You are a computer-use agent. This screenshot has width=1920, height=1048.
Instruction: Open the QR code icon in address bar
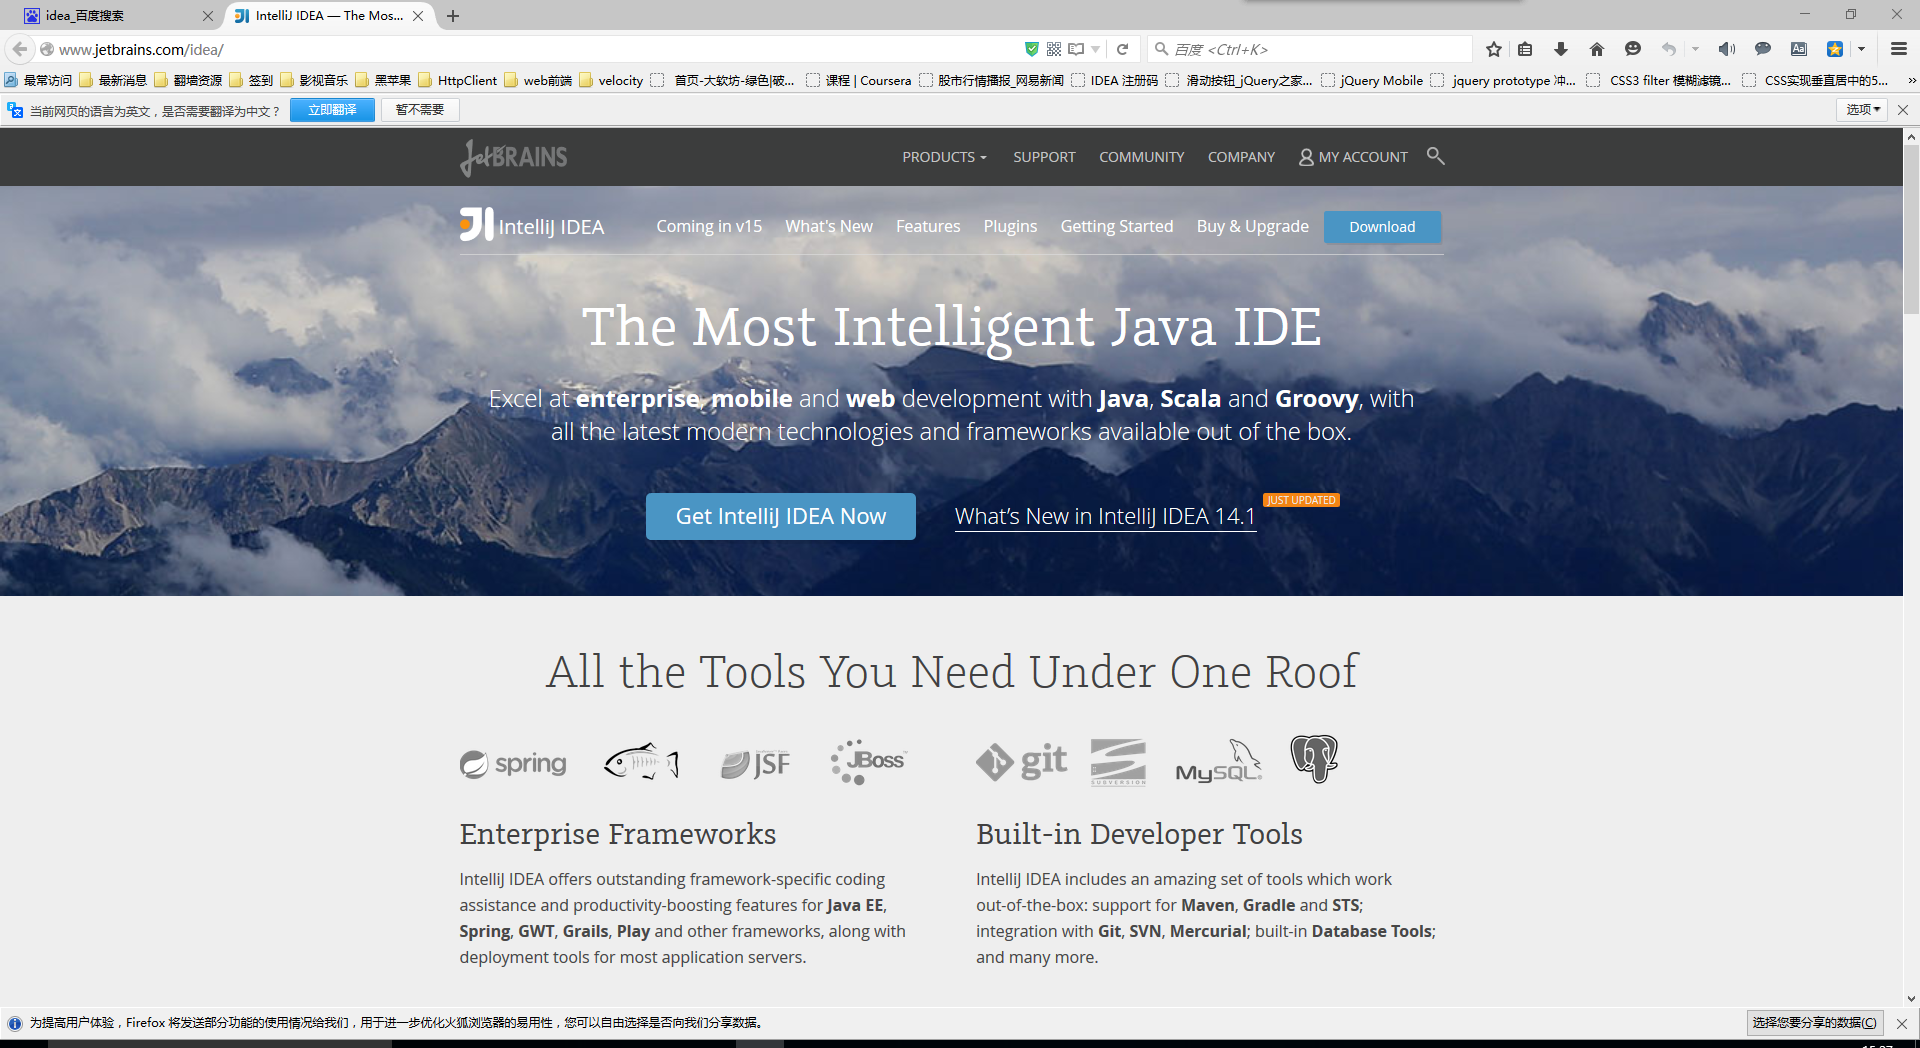(1054, 49)
